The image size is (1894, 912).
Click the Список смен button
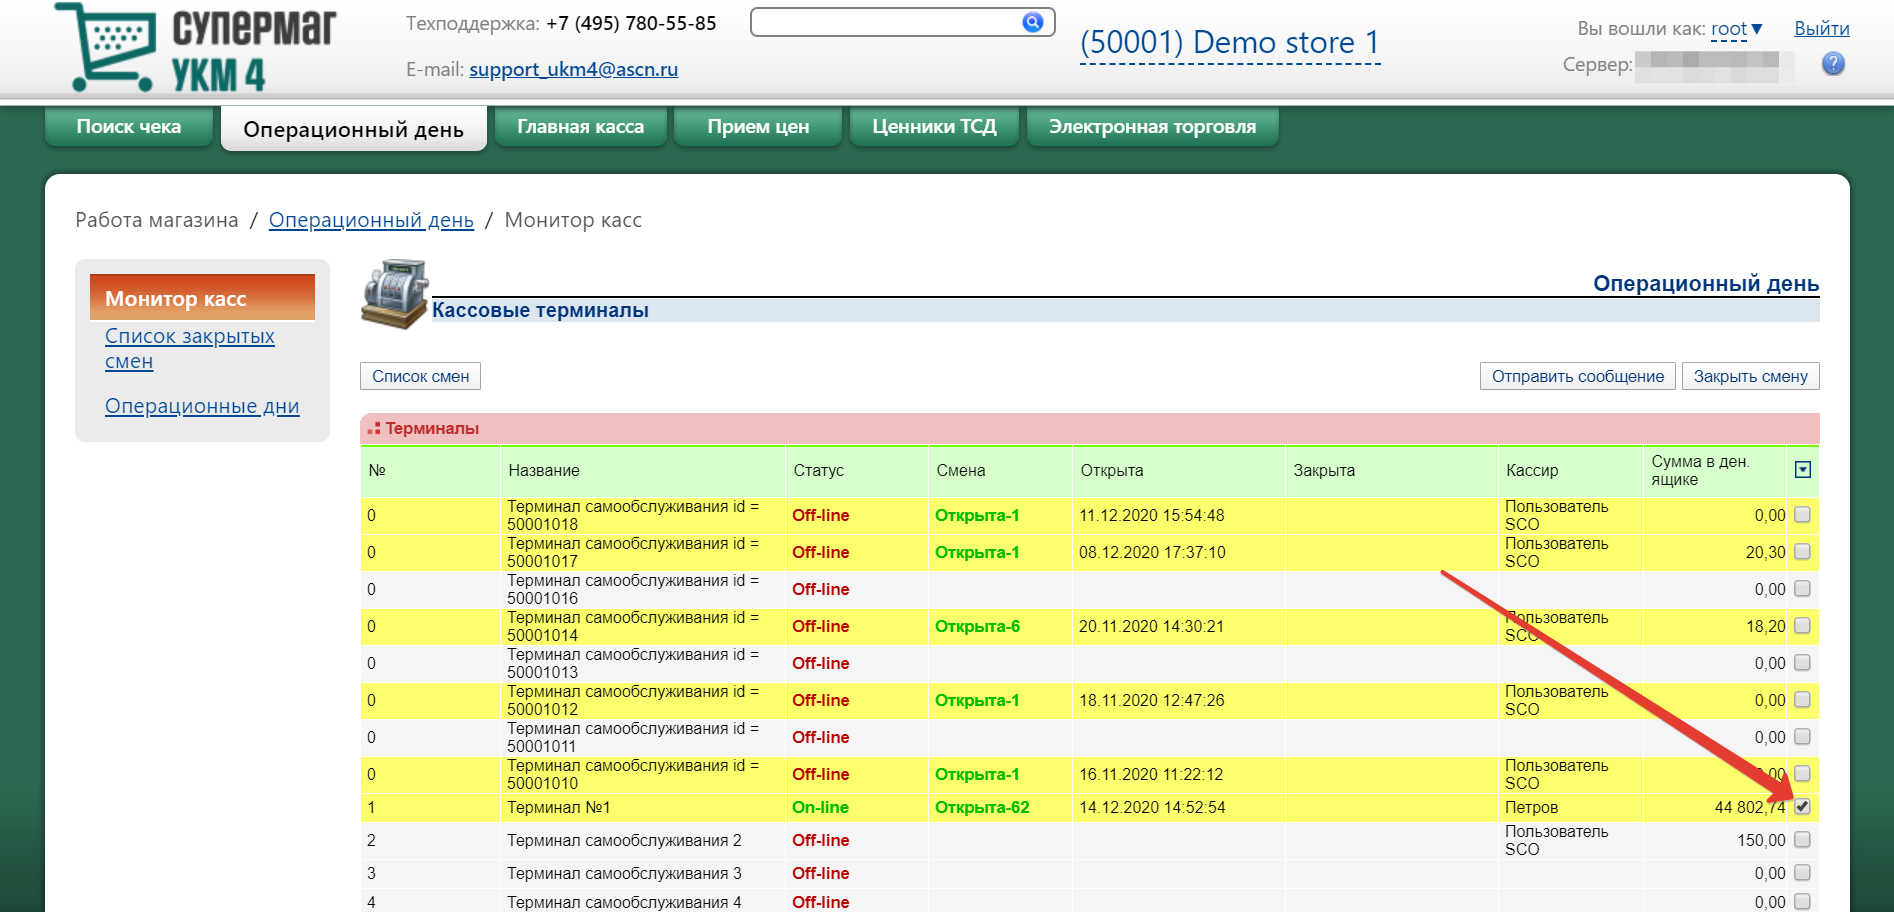click(421, 376)
